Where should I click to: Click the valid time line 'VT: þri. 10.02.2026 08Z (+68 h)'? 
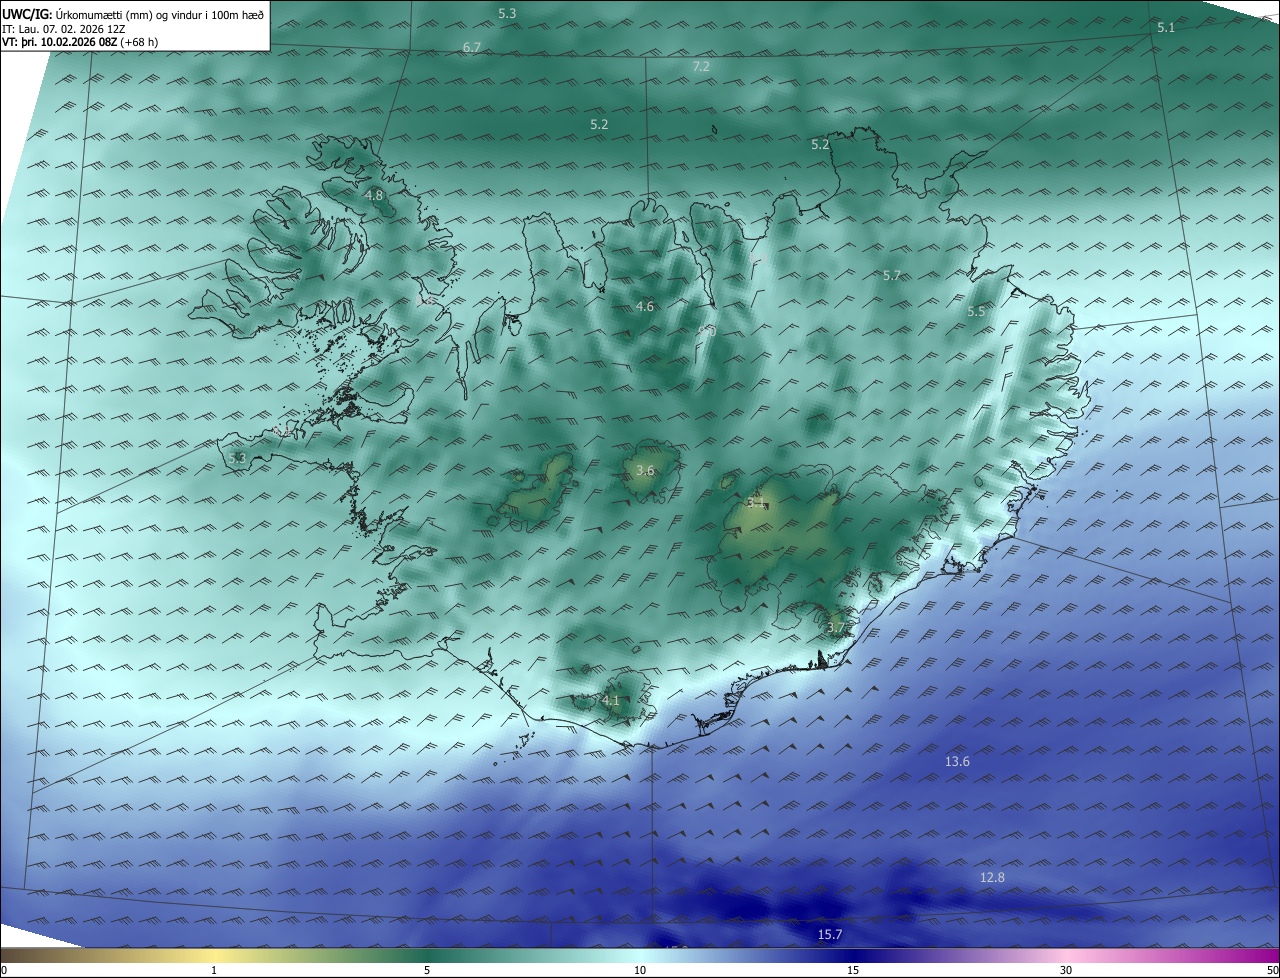click(x=81, y=42)
